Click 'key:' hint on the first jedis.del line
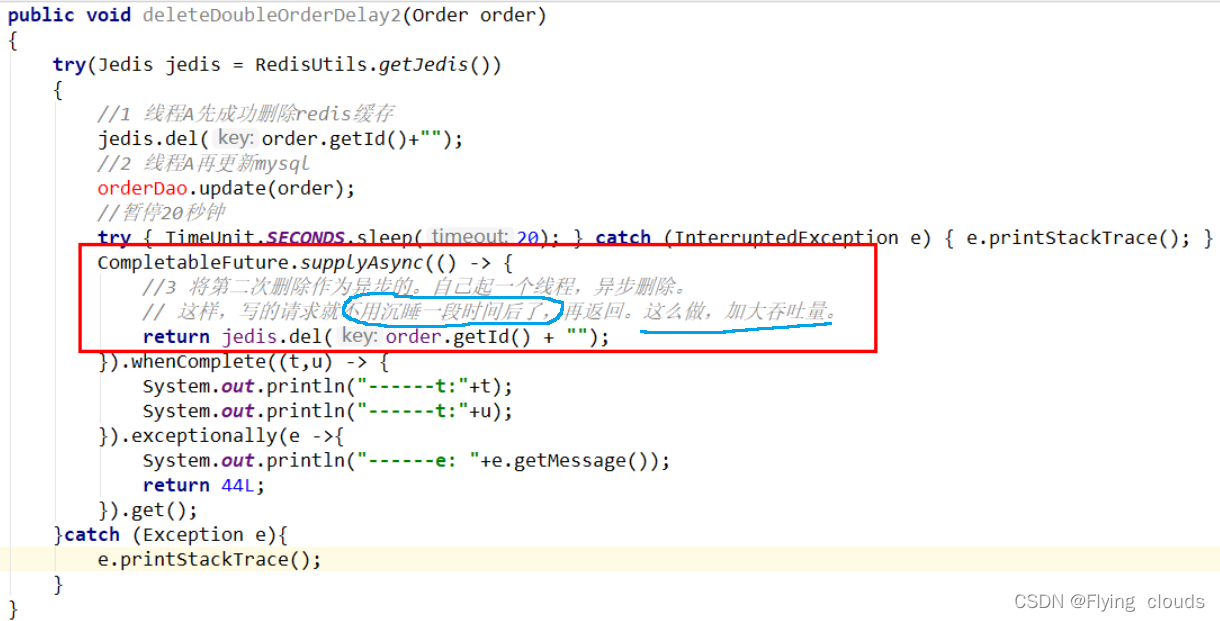1220x621 pixels. 236,139
